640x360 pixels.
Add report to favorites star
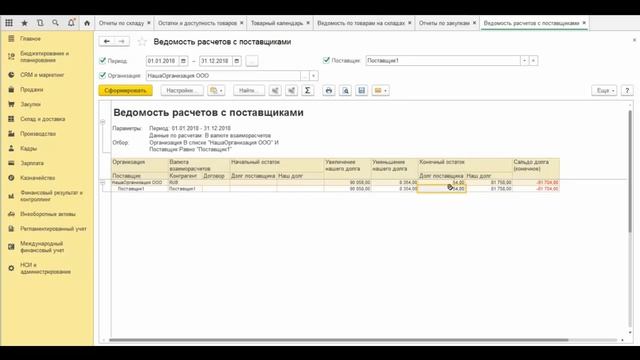coord(142,42)
